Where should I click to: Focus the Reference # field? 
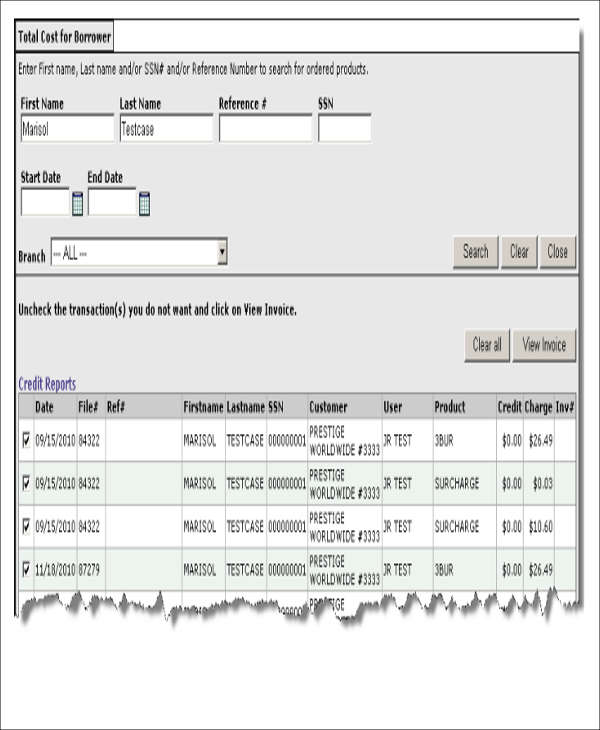pos(265,128)
